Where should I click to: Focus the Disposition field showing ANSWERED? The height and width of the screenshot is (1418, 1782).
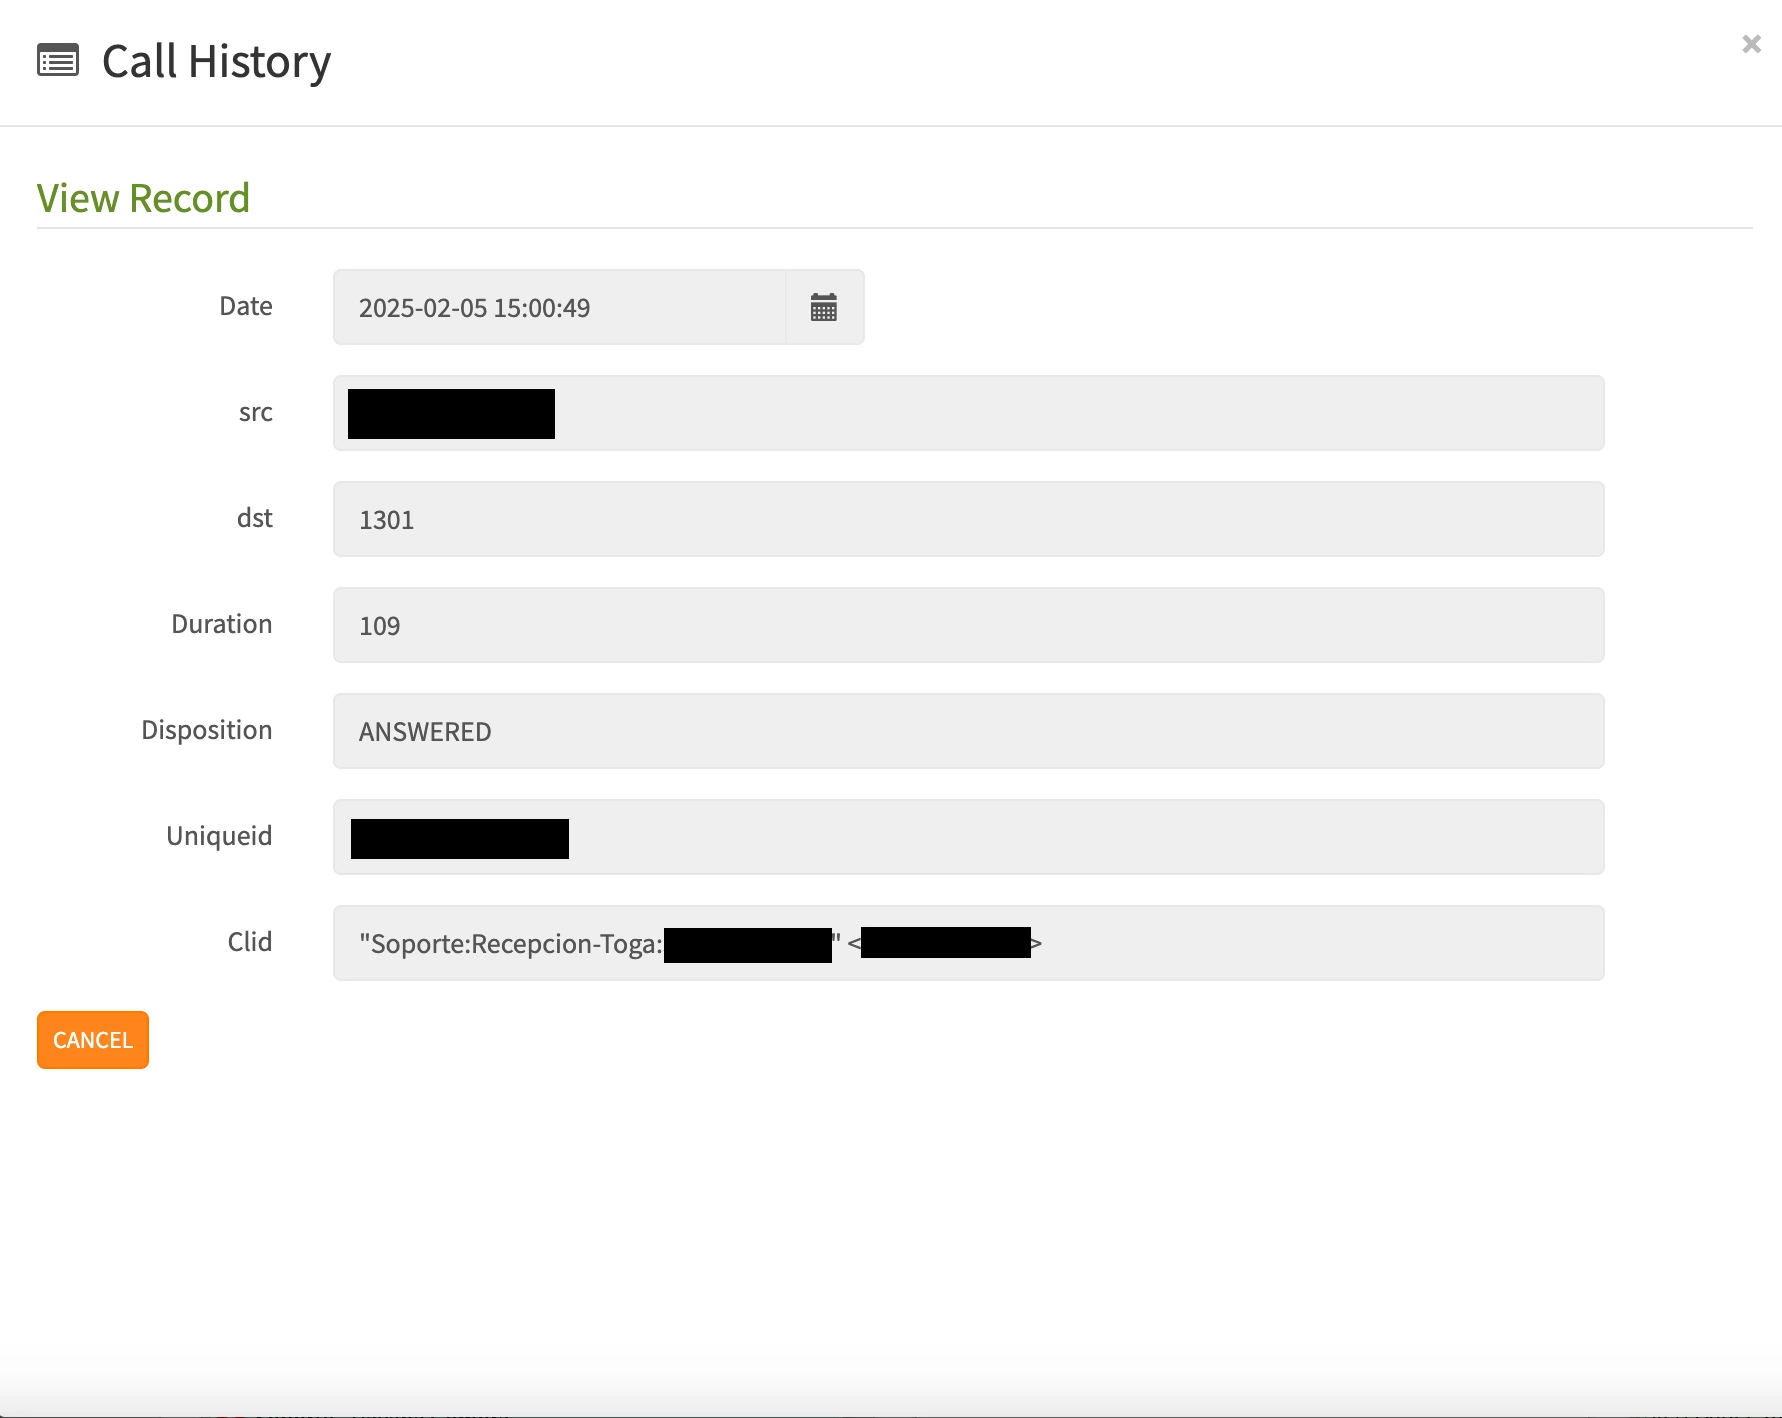(968, 731)
